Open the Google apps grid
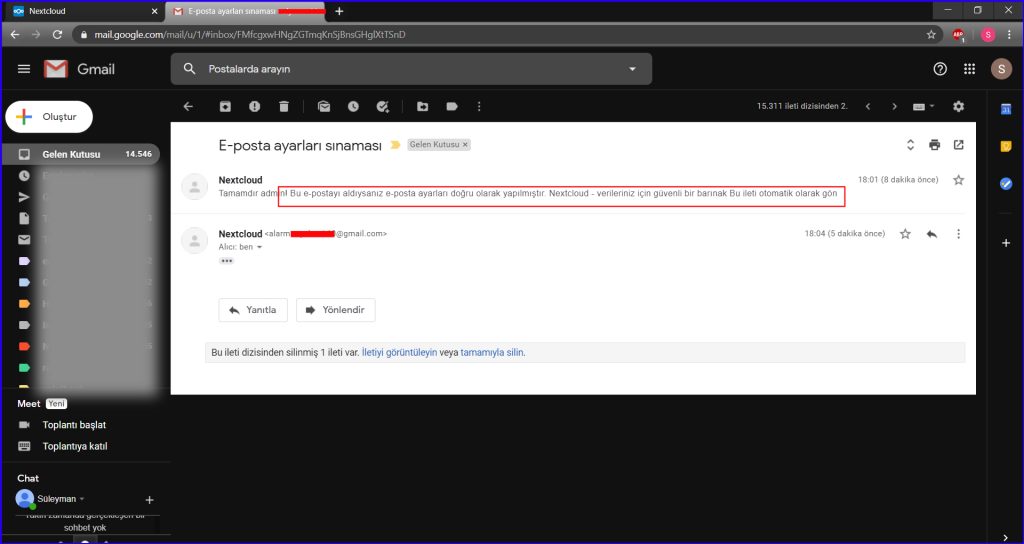The width and height of the screenshot is (1024, 544). click(x=970, y=69)
